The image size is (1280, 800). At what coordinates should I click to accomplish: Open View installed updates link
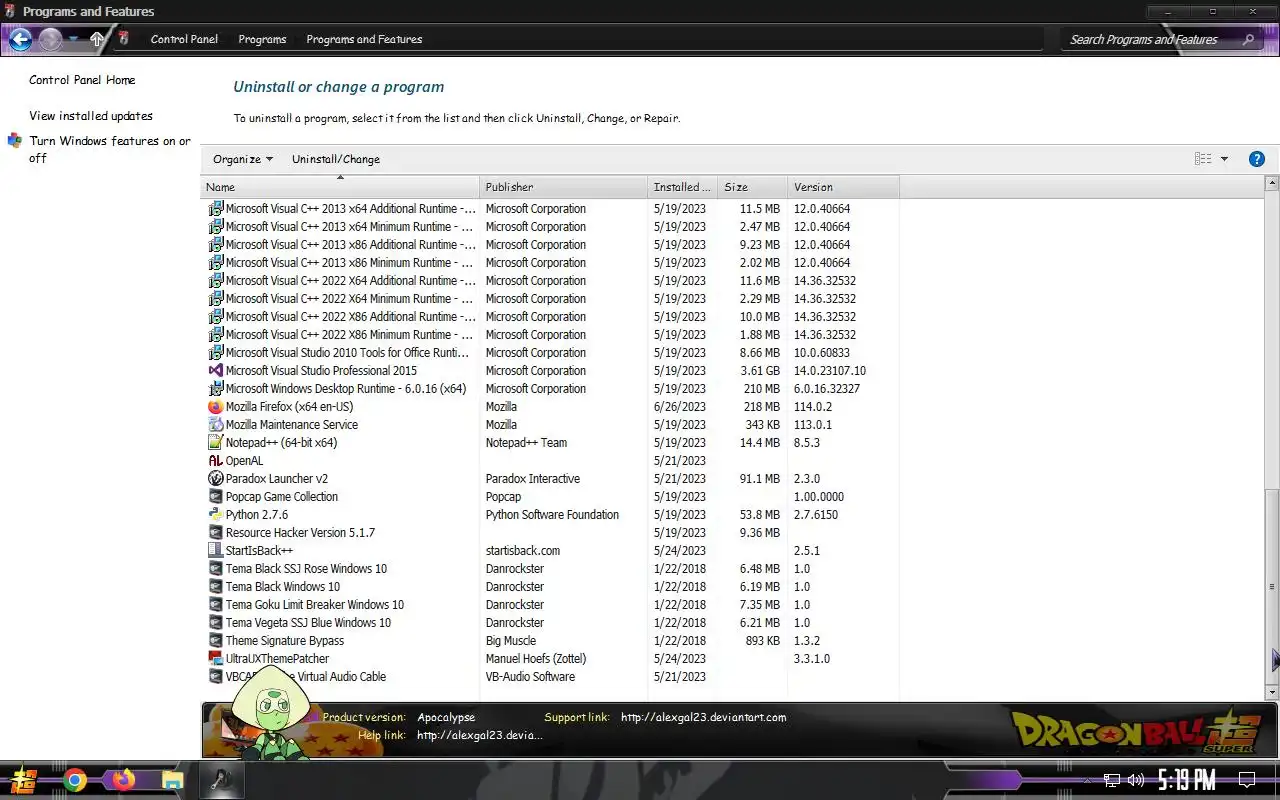(91, 116)
